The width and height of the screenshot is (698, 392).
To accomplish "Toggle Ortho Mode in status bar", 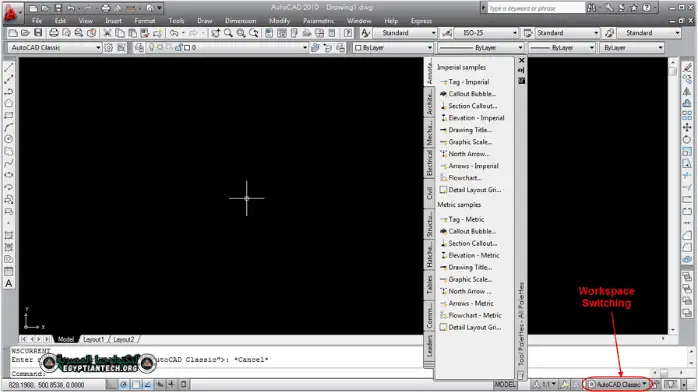I will (135, 384).
